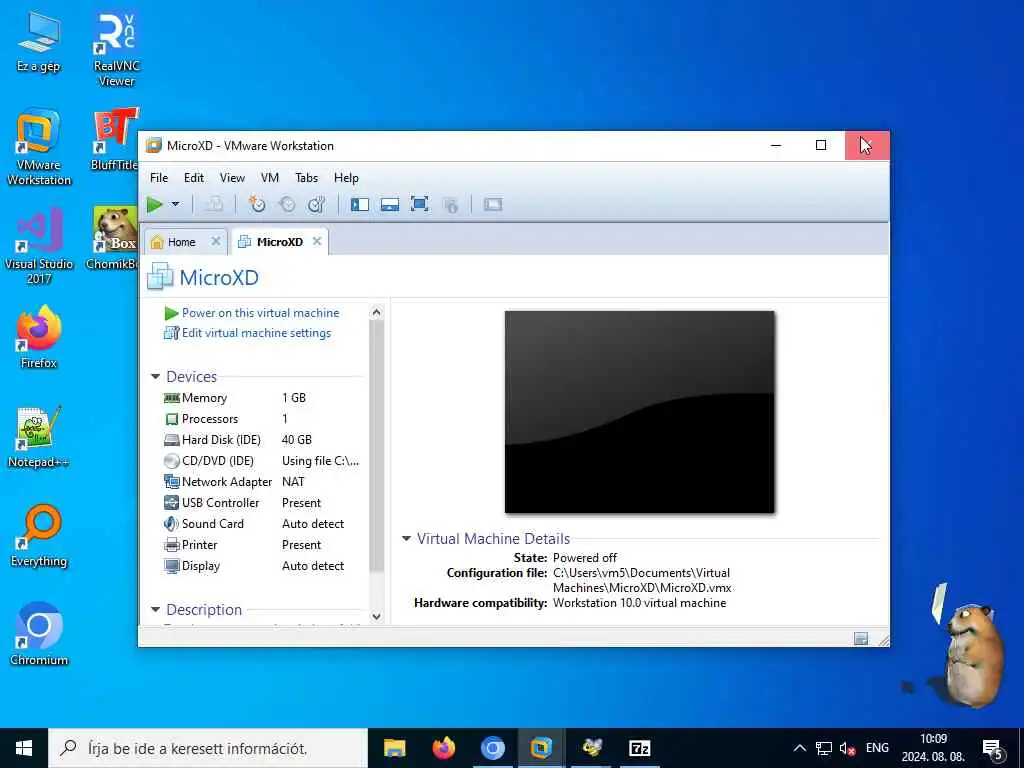This screenshot has width=1024, height=768.
Task: Open the Tabs menu
Action: pyautogui.click(x=306, y=178)
